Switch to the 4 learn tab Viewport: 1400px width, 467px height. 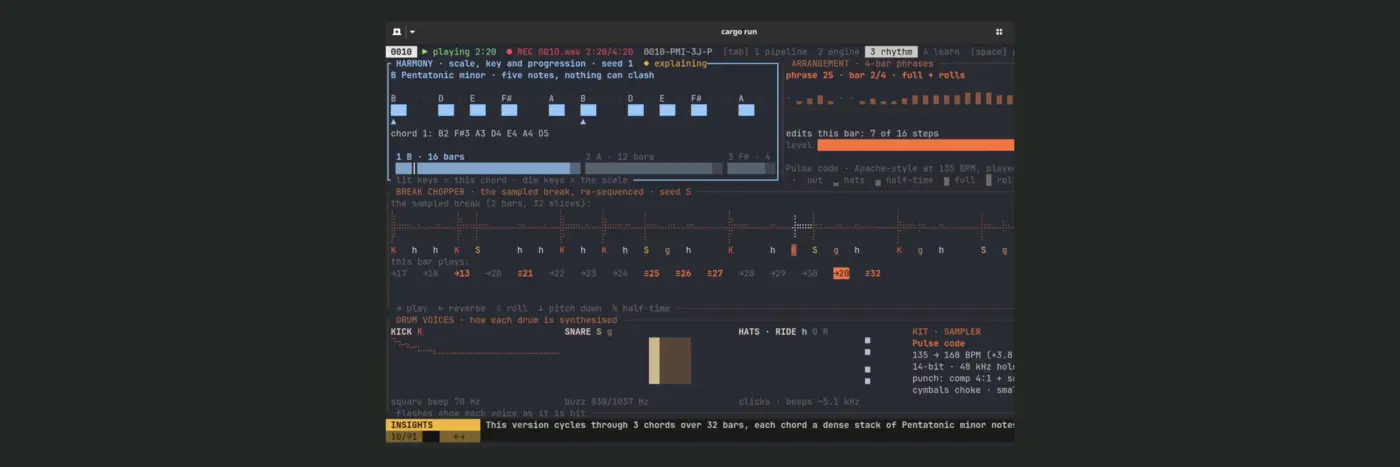pos(941,51)
